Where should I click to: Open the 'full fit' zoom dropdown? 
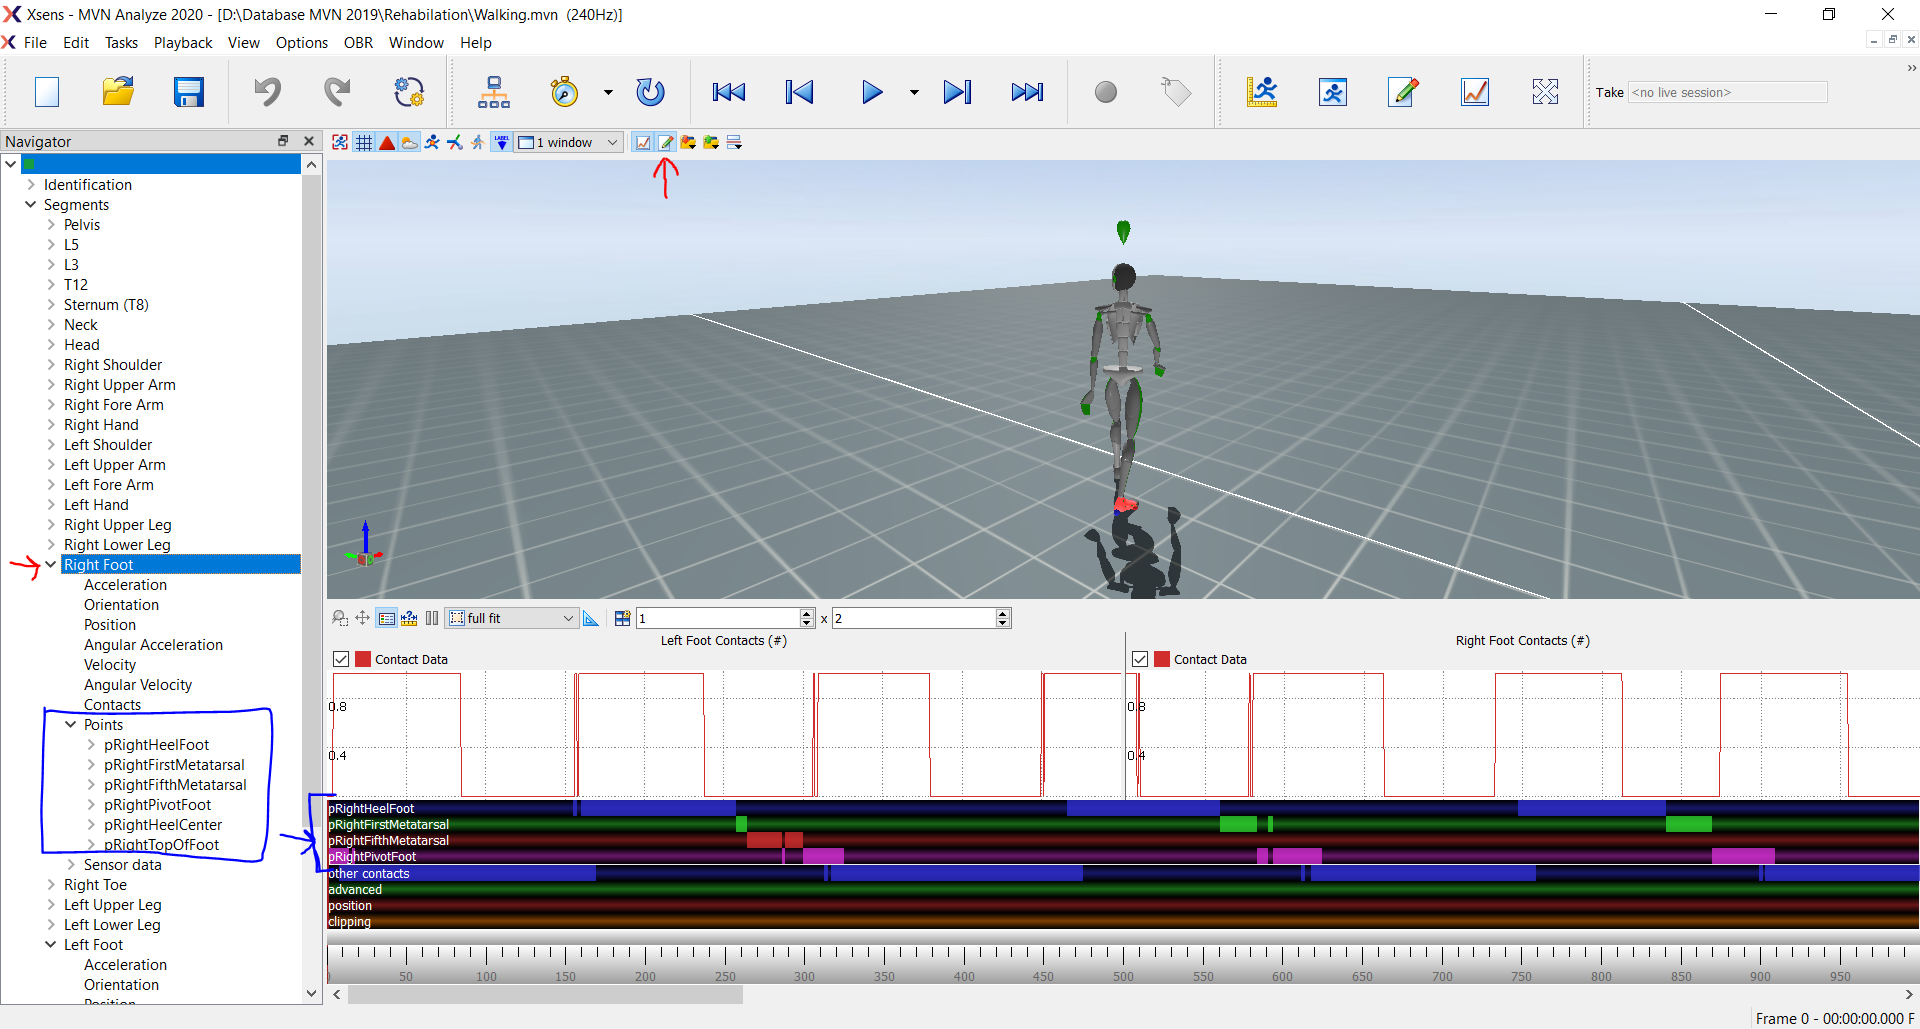(512, 618)
